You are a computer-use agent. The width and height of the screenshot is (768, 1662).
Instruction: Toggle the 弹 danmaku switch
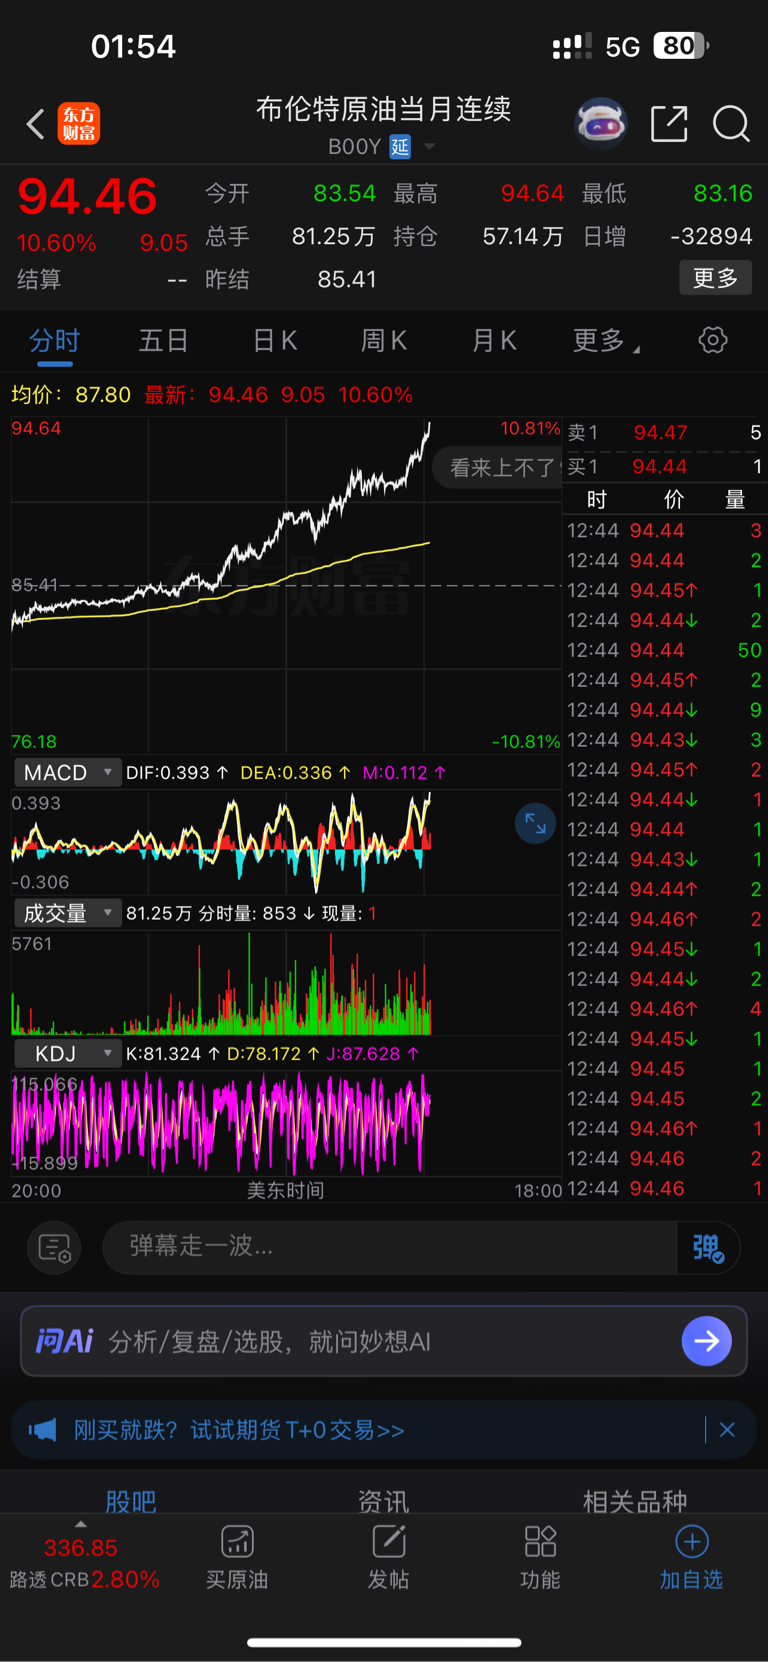[x=708, y=1247]
